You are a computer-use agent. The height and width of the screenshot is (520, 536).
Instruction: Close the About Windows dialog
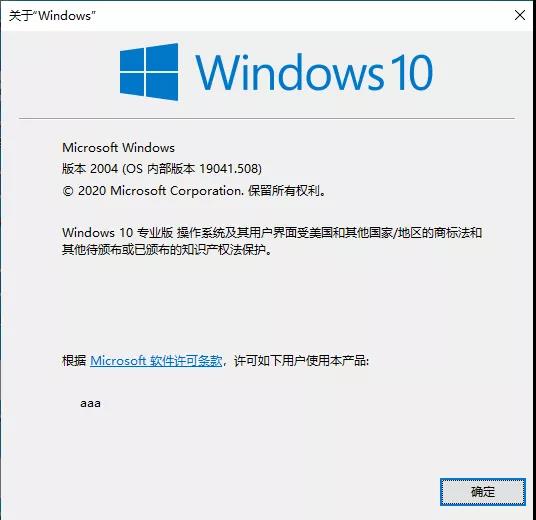click(520, 15)
